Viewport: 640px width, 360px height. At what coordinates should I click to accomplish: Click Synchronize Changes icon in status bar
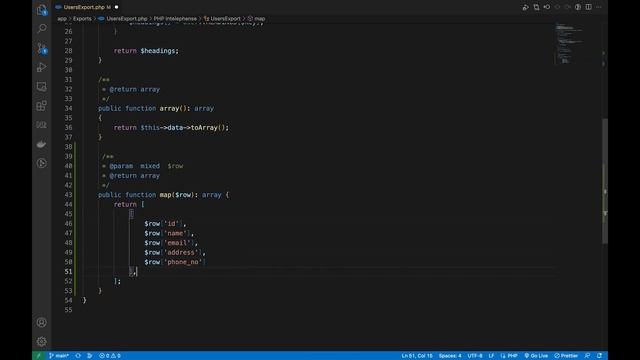[78, 356]
